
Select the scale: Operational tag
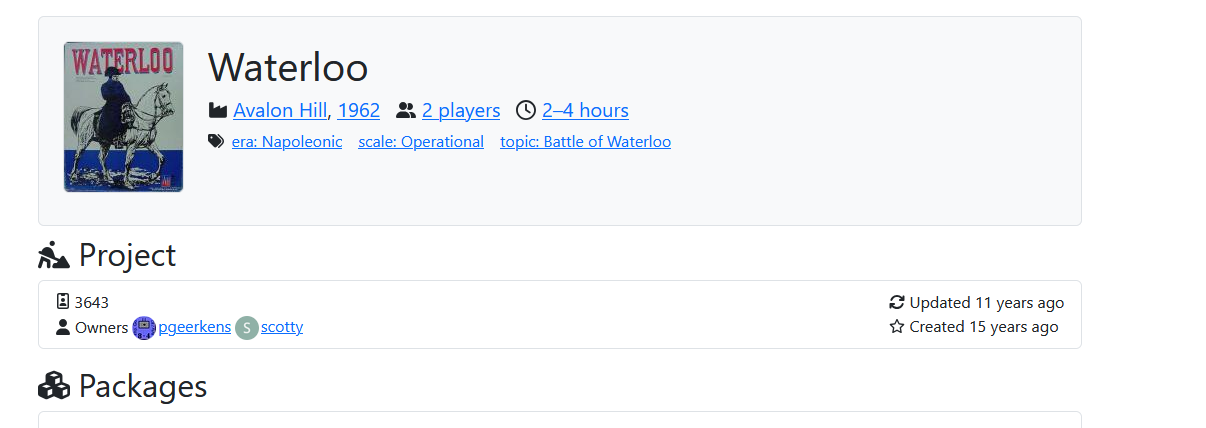[421, 142]
